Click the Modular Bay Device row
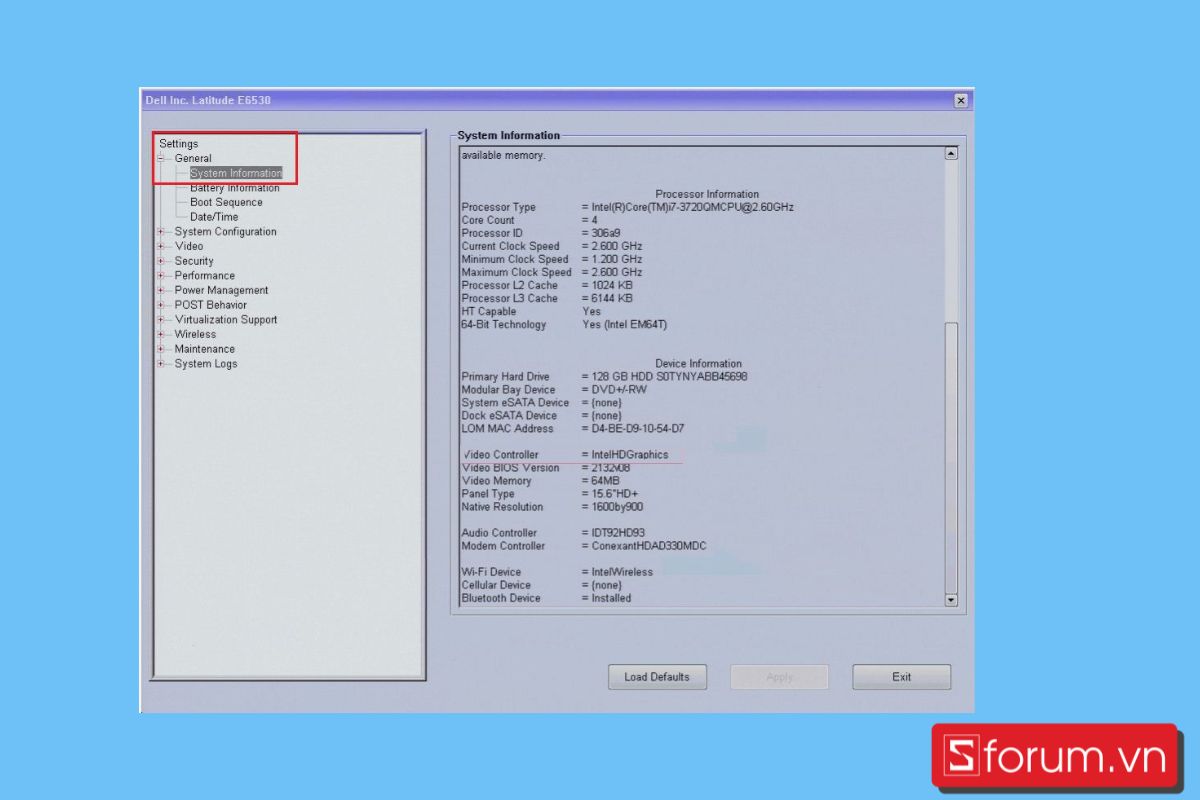This screenshot has width=1200, height=800. (x=554, y=390)
